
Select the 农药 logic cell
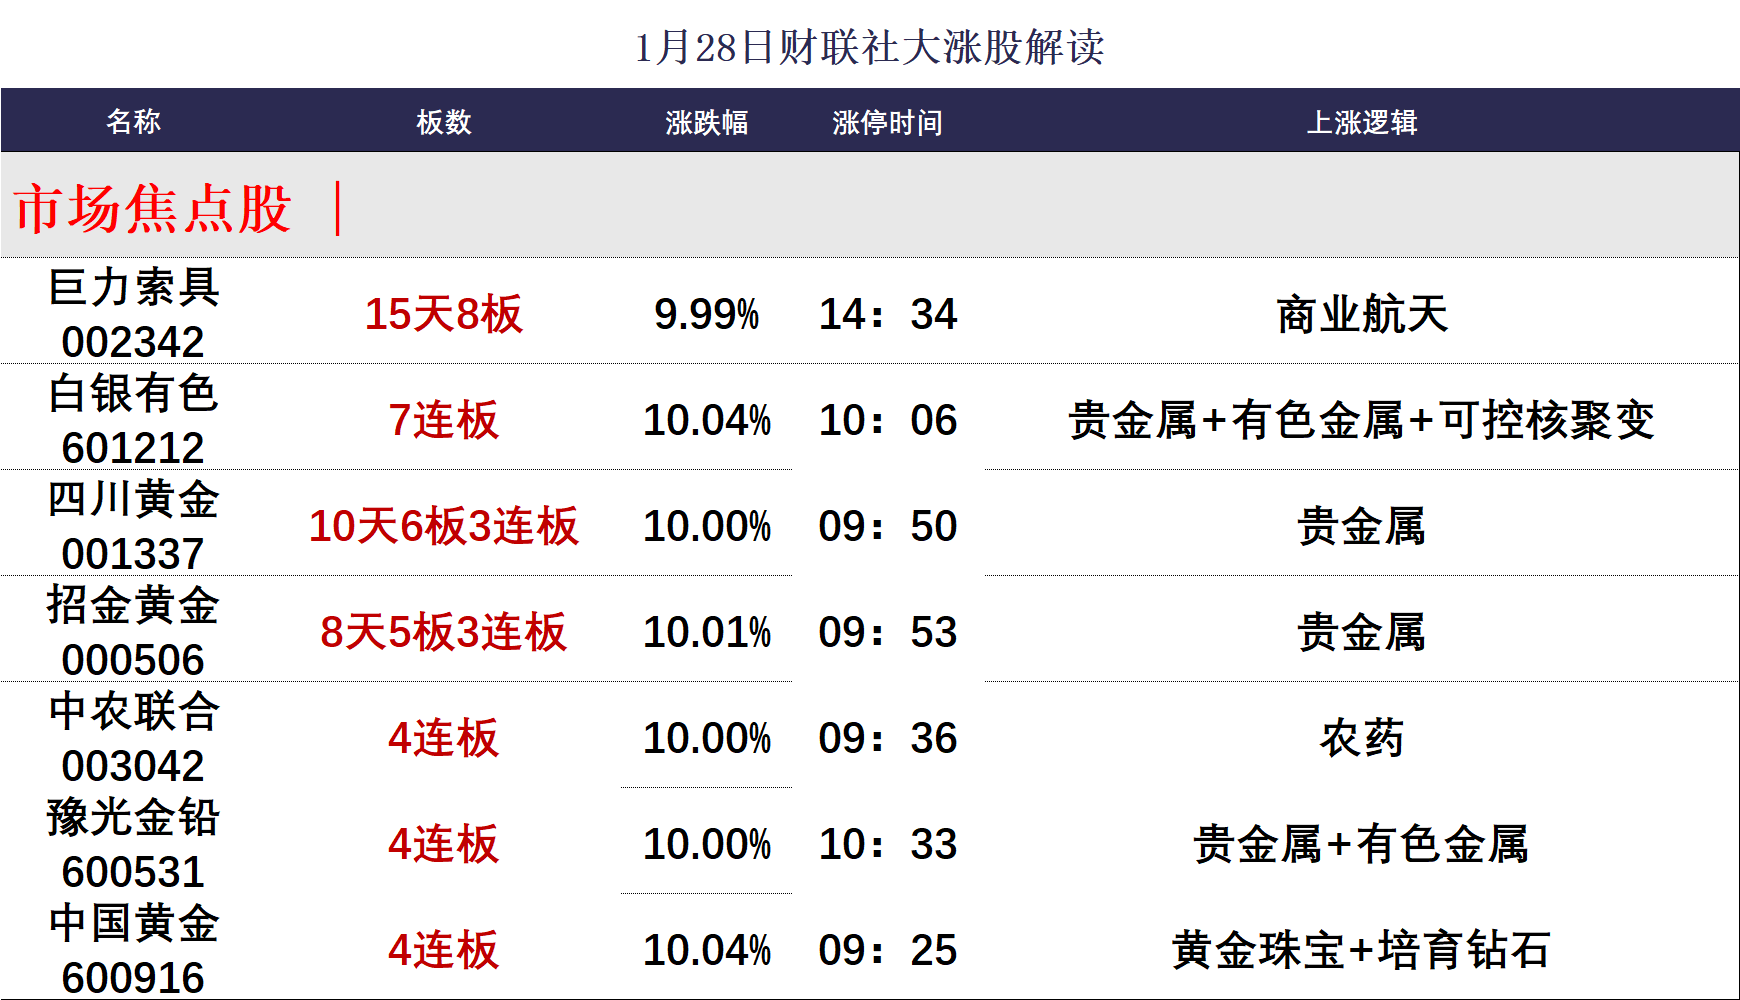[x=1361, y=738]
